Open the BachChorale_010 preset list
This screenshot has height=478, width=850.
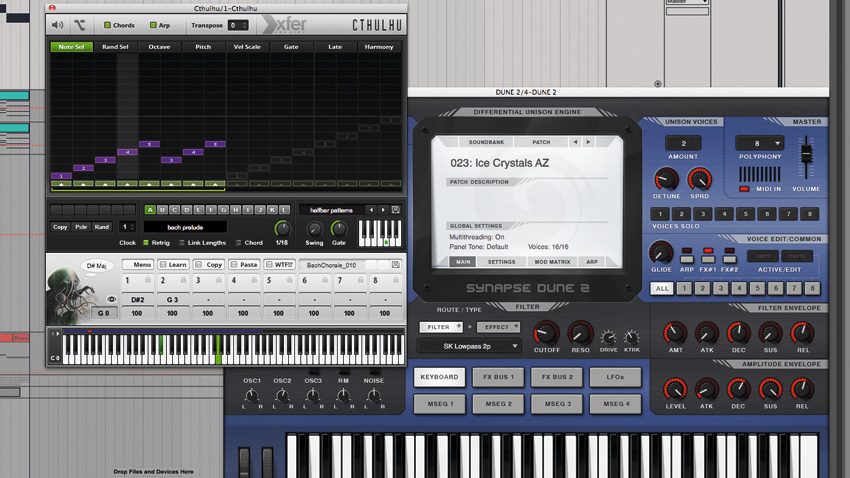[x=332, y=264]
